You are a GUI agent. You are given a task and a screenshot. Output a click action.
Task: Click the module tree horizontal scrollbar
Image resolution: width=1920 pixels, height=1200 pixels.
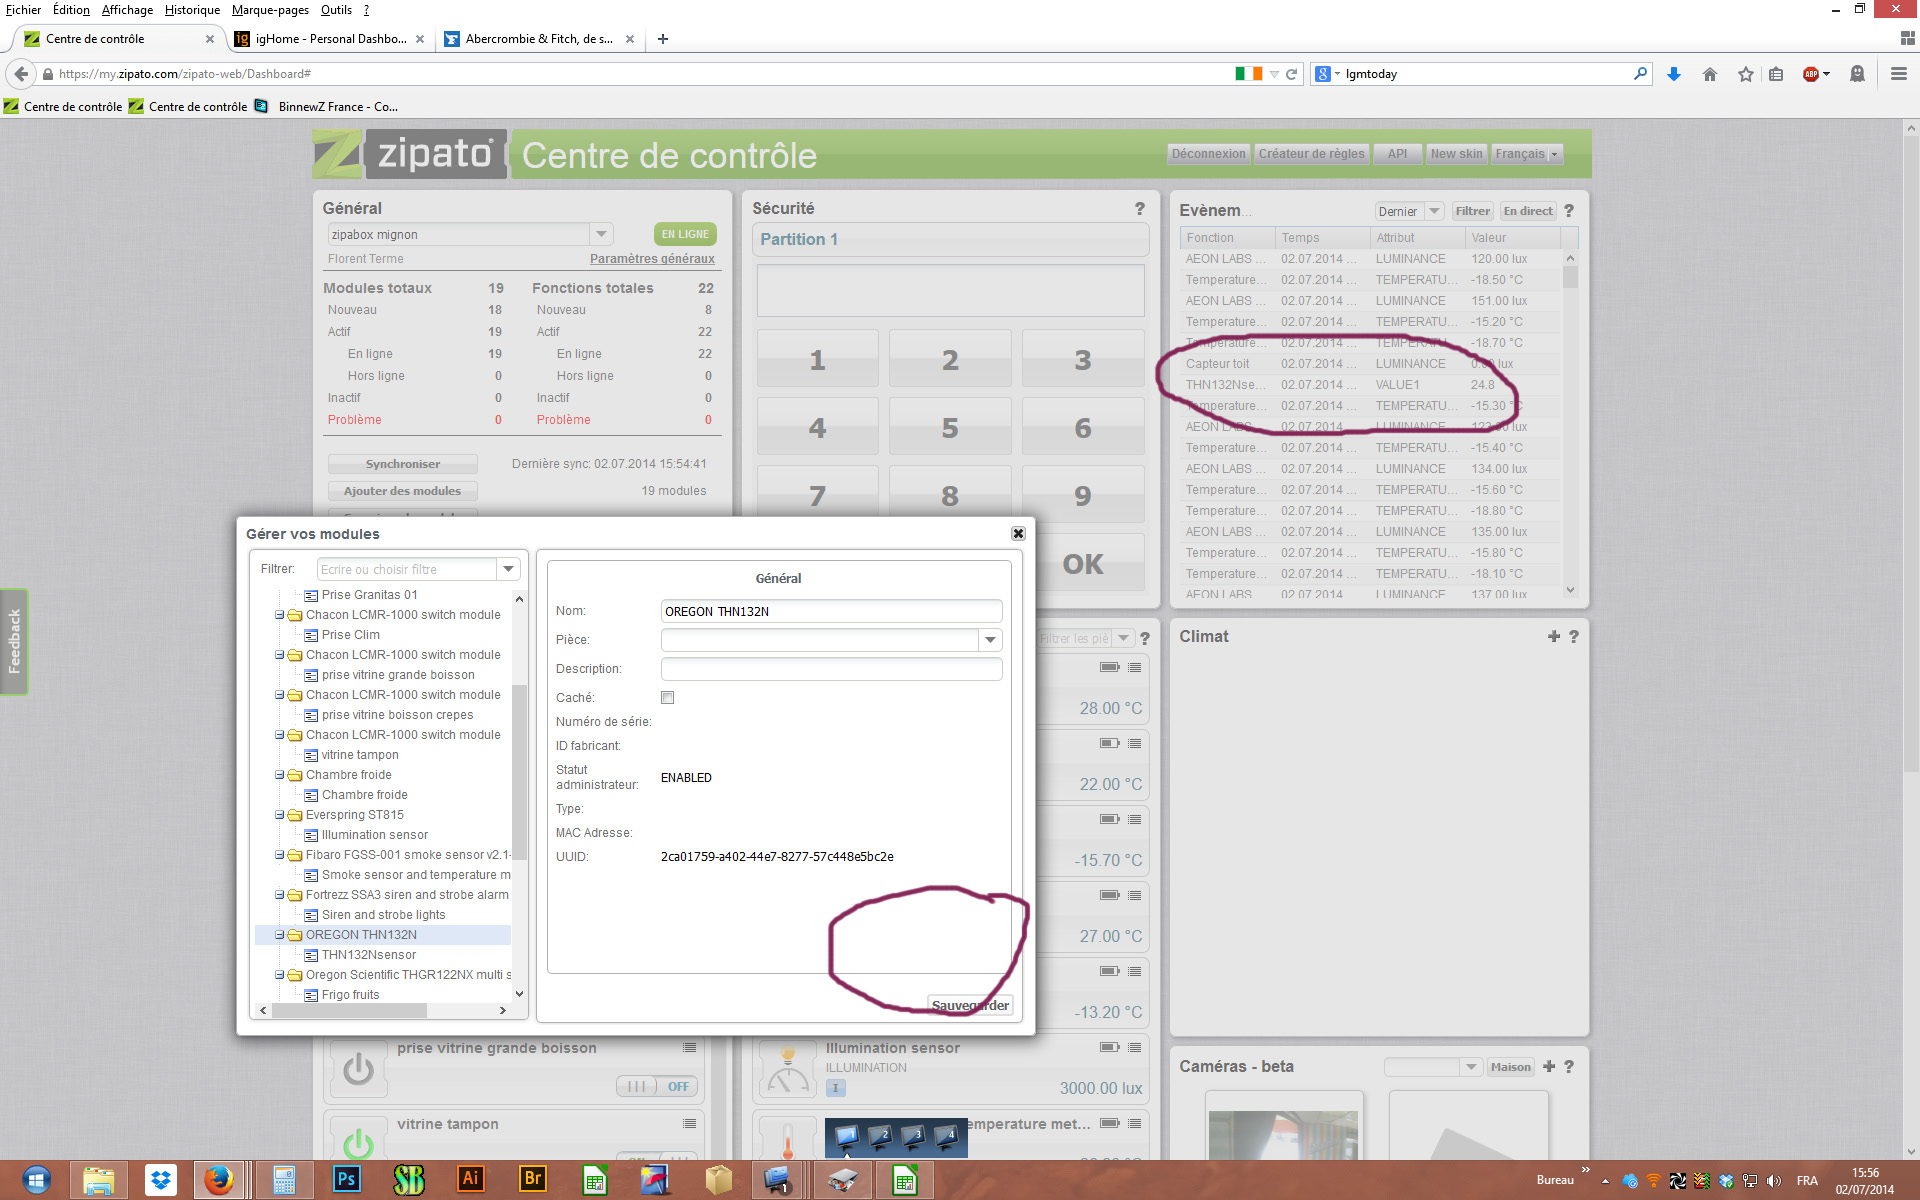click(x=350, y=1010)
